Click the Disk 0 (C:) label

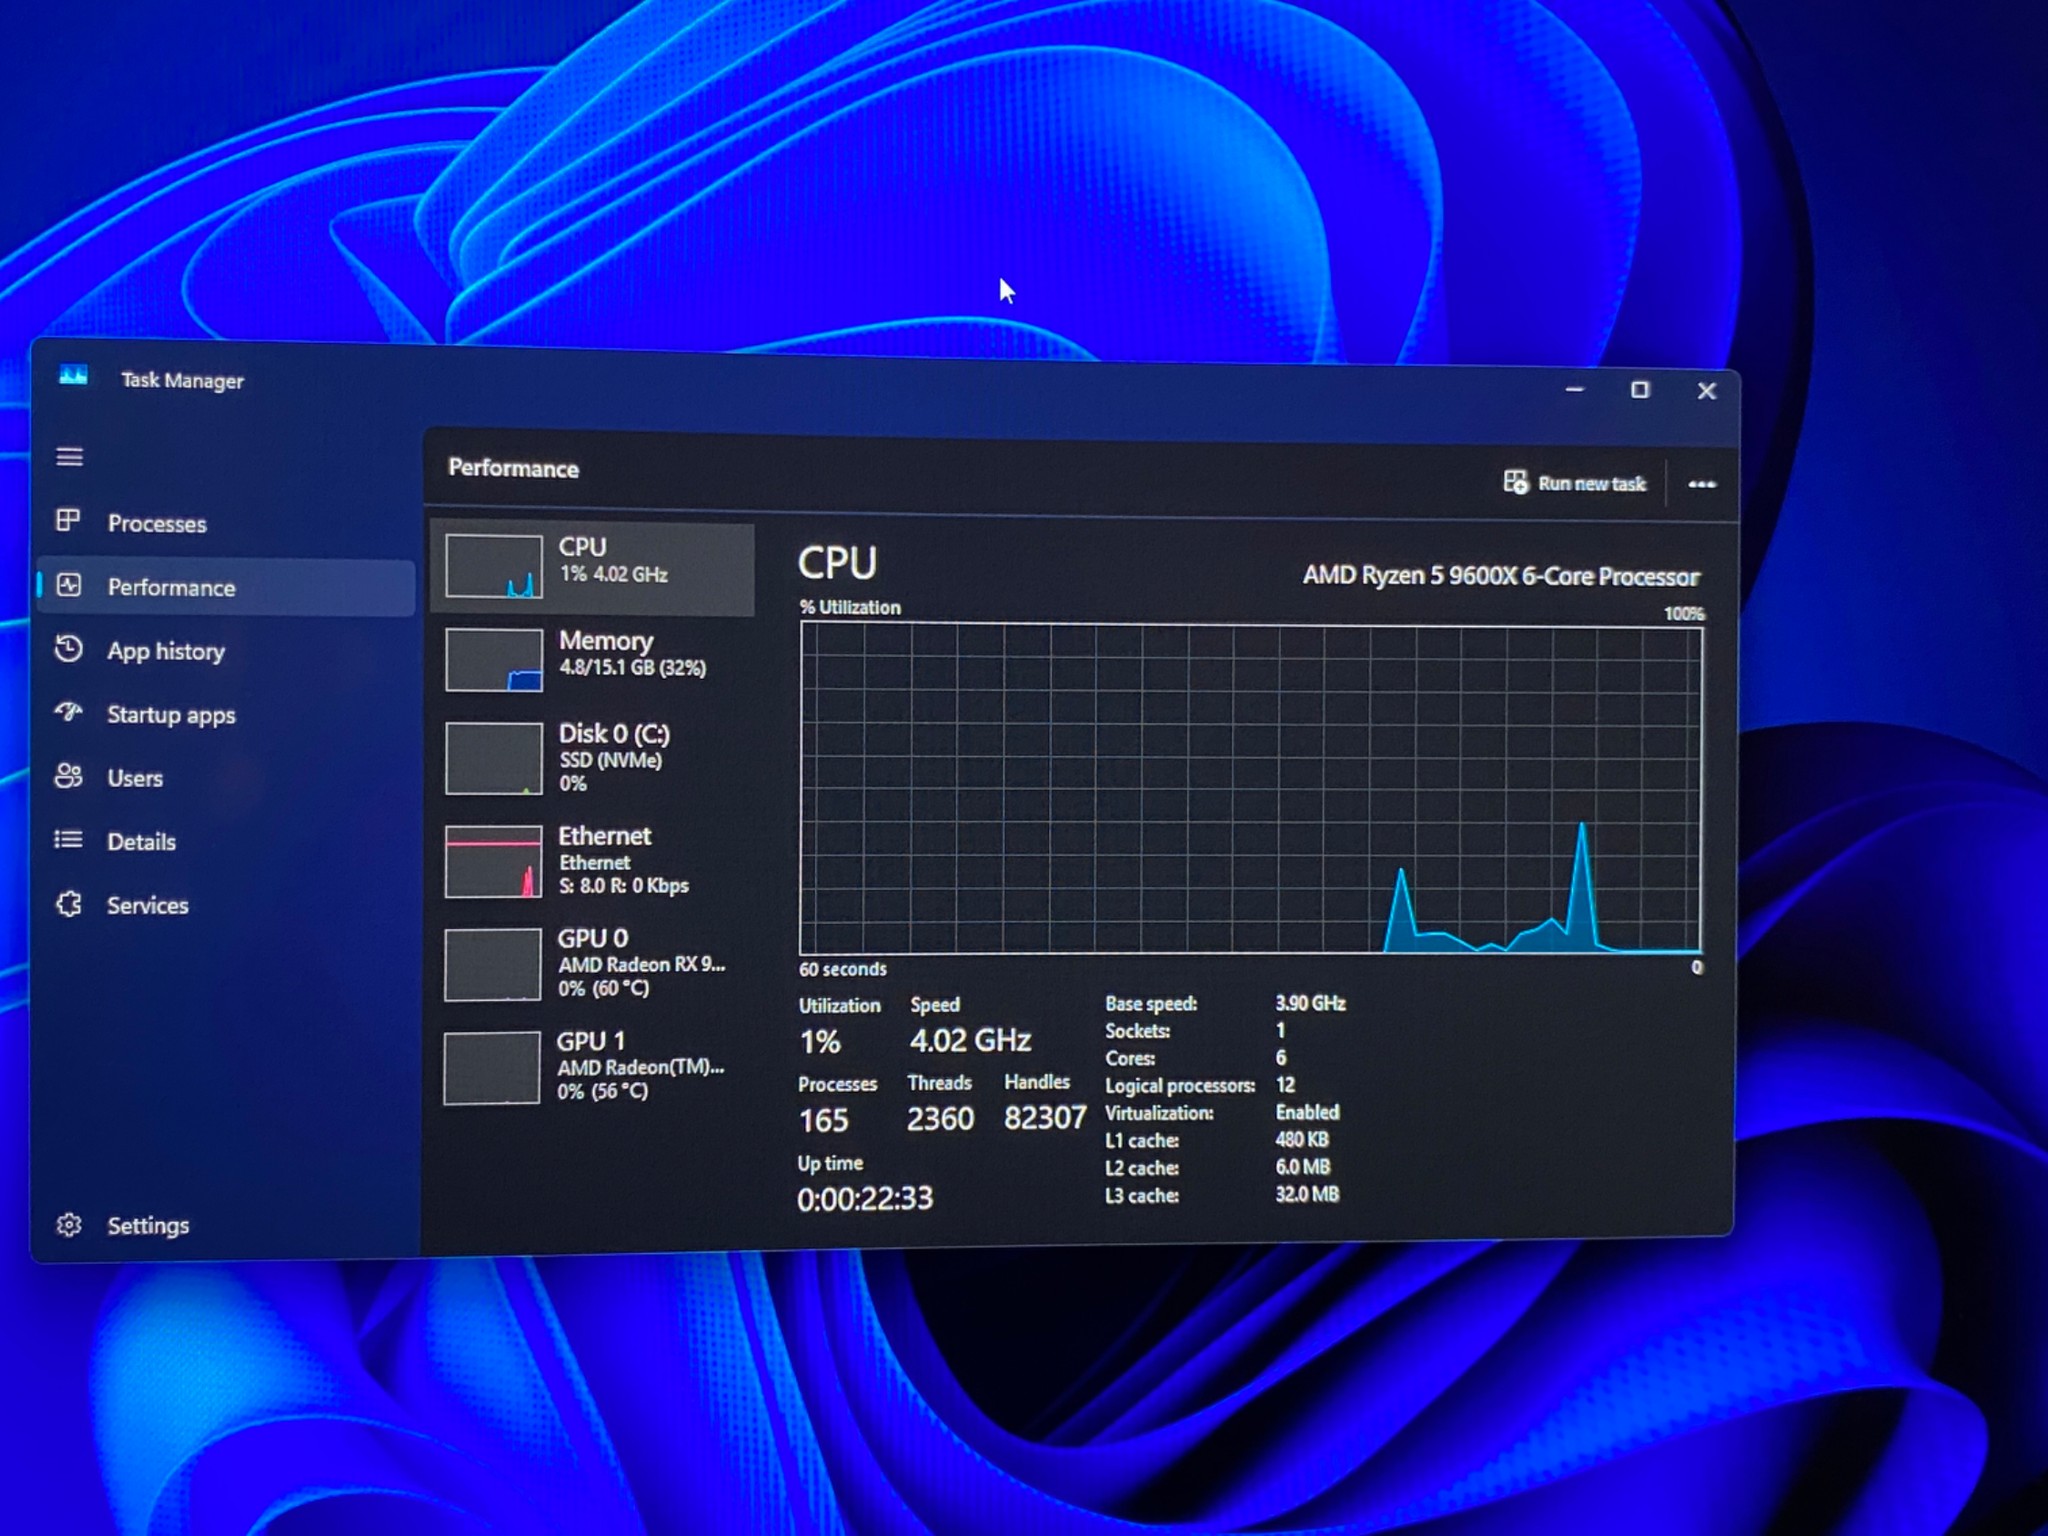click(614, 733)
